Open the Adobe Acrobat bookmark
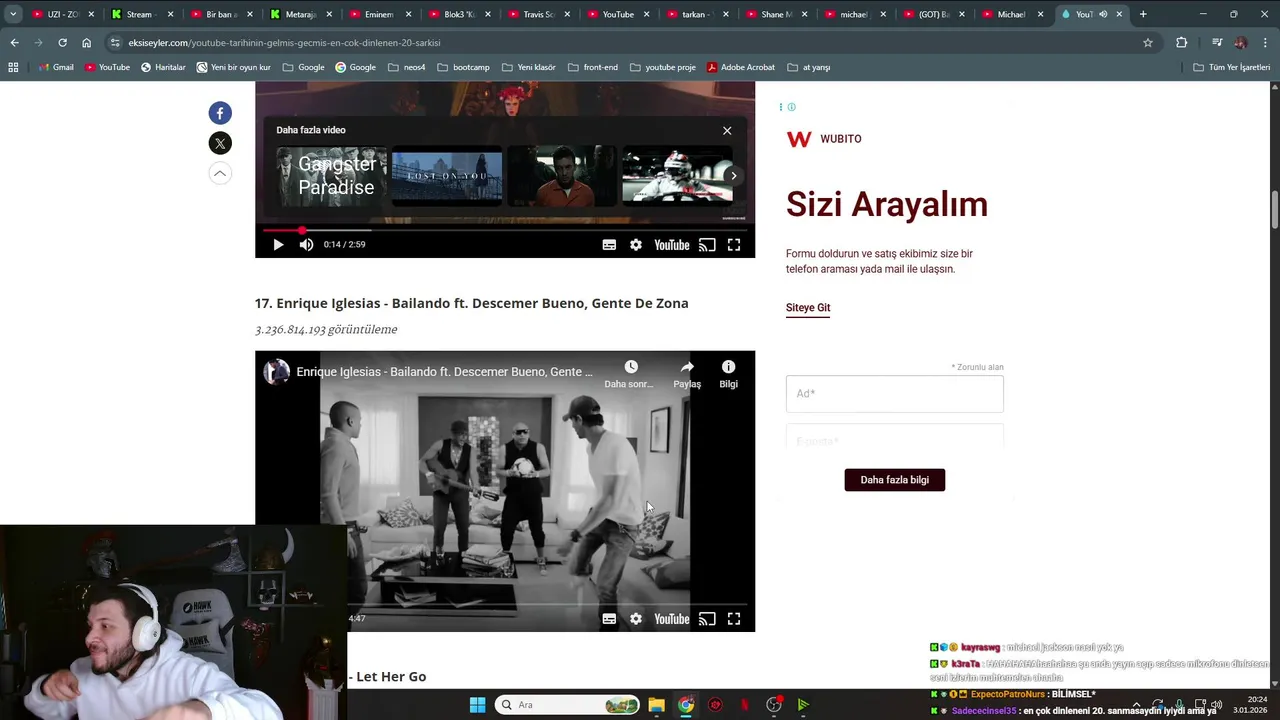This screenshot has width=1280, height=720. [741, 67]
